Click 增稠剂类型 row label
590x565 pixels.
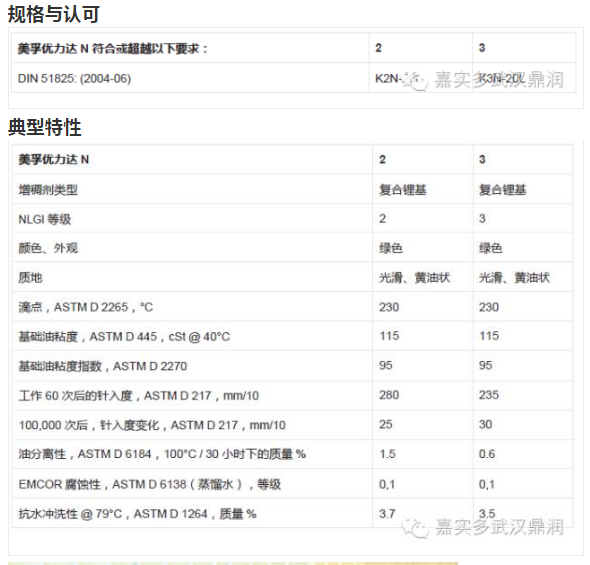point(48,190)
